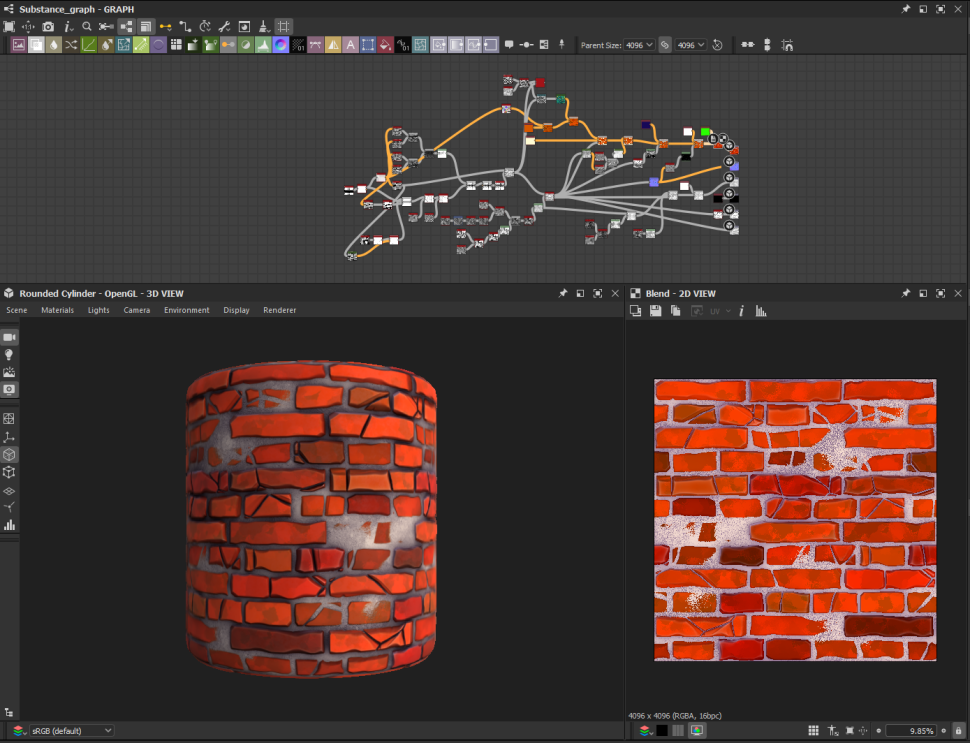The height and width of the screenshot is (743, 970).
Task: Open the sRGB (default) color profile dropdown
Action: (x=72, y=731)
